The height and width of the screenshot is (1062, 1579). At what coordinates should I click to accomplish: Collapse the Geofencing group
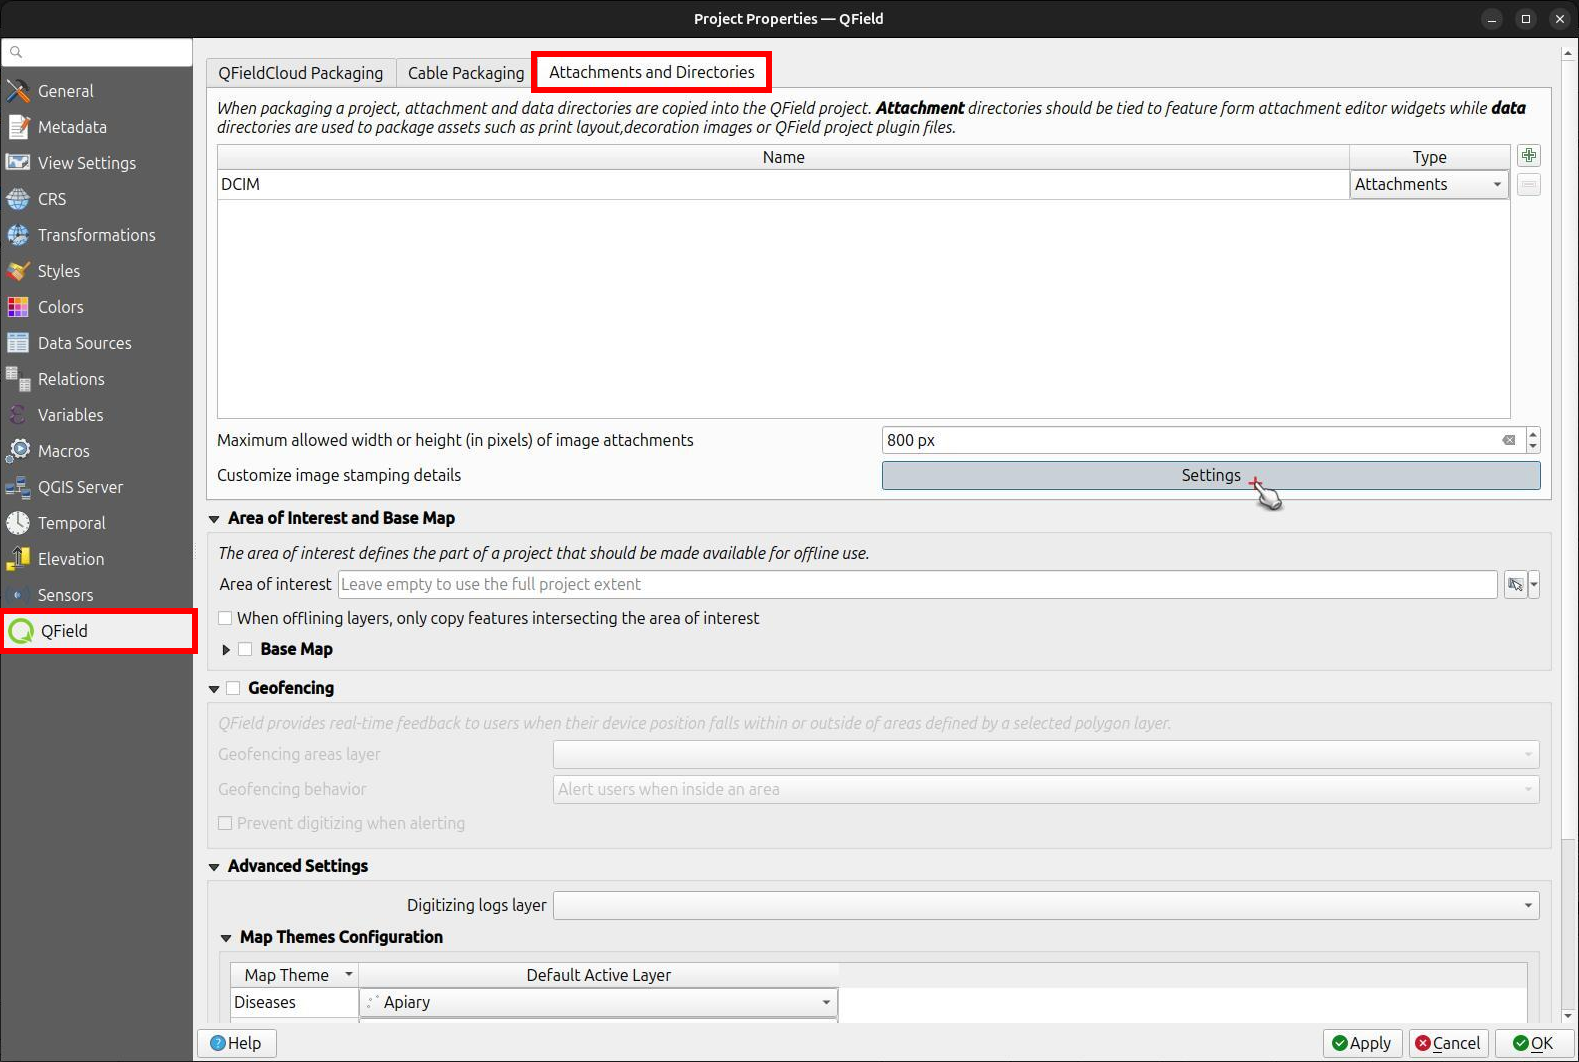214,689
